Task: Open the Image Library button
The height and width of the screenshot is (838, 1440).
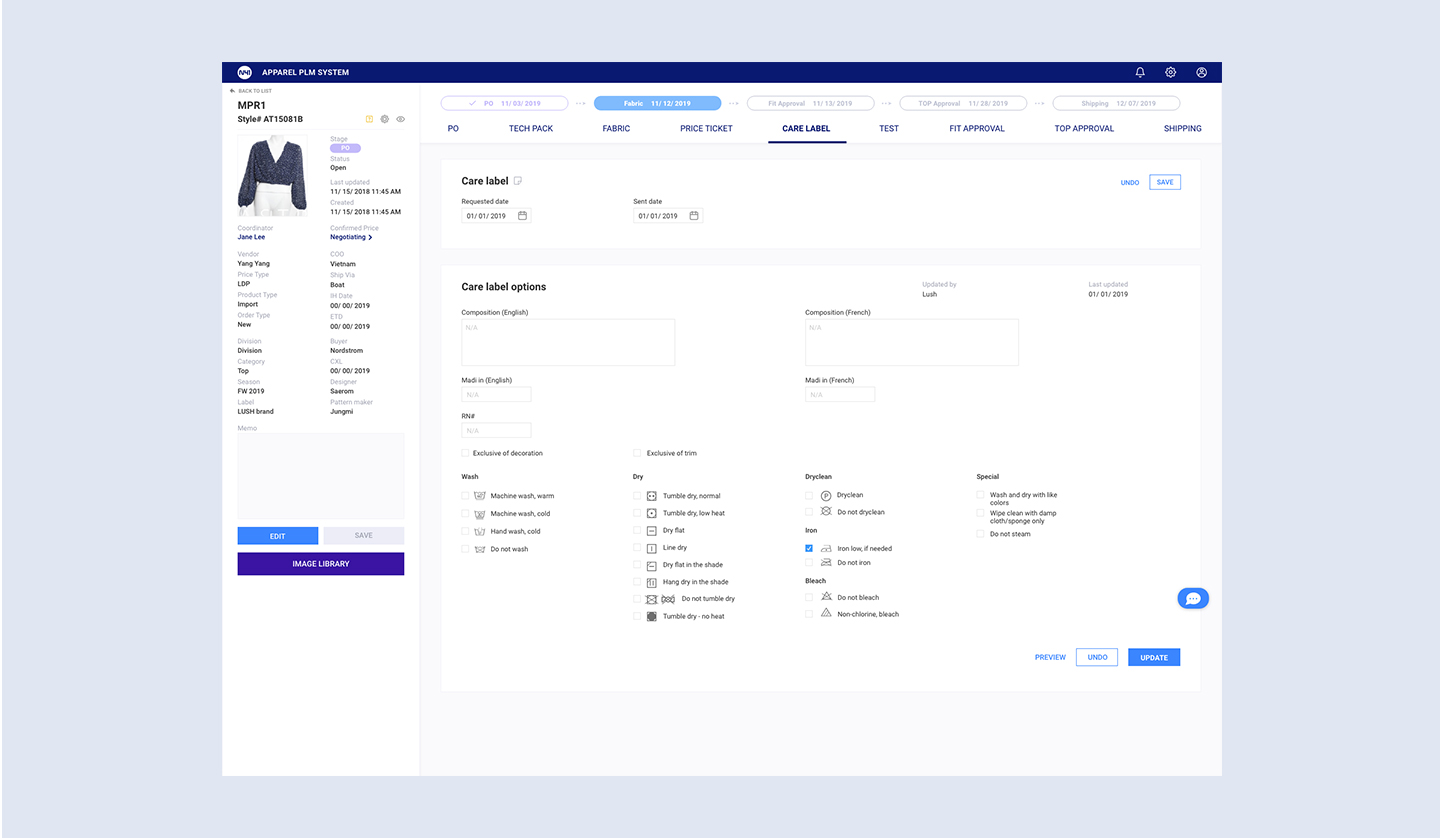Action: pos(321,564)
